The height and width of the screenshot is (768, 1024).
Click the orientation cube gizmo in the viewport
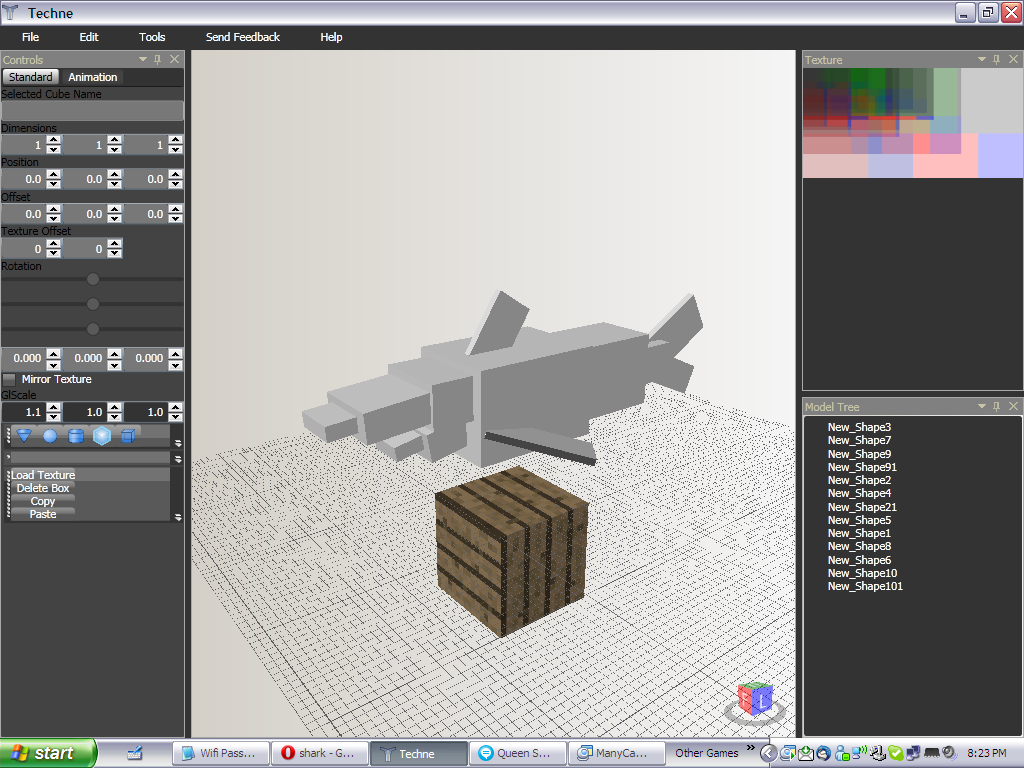pyautogui.click(x=755, y=702)
